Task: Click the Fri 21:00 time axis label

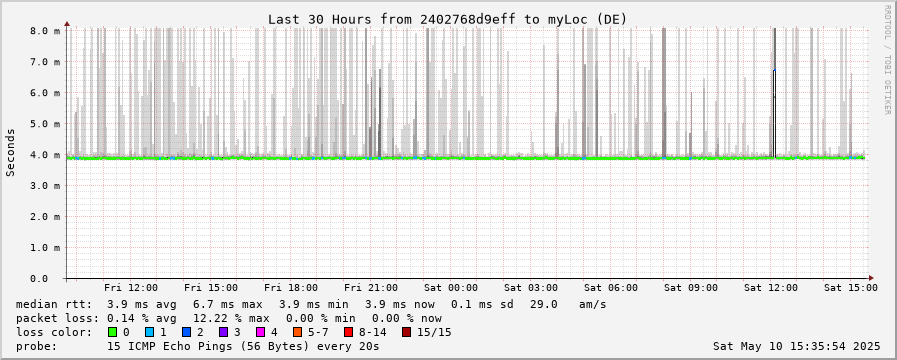Action: tap(371, 288)
